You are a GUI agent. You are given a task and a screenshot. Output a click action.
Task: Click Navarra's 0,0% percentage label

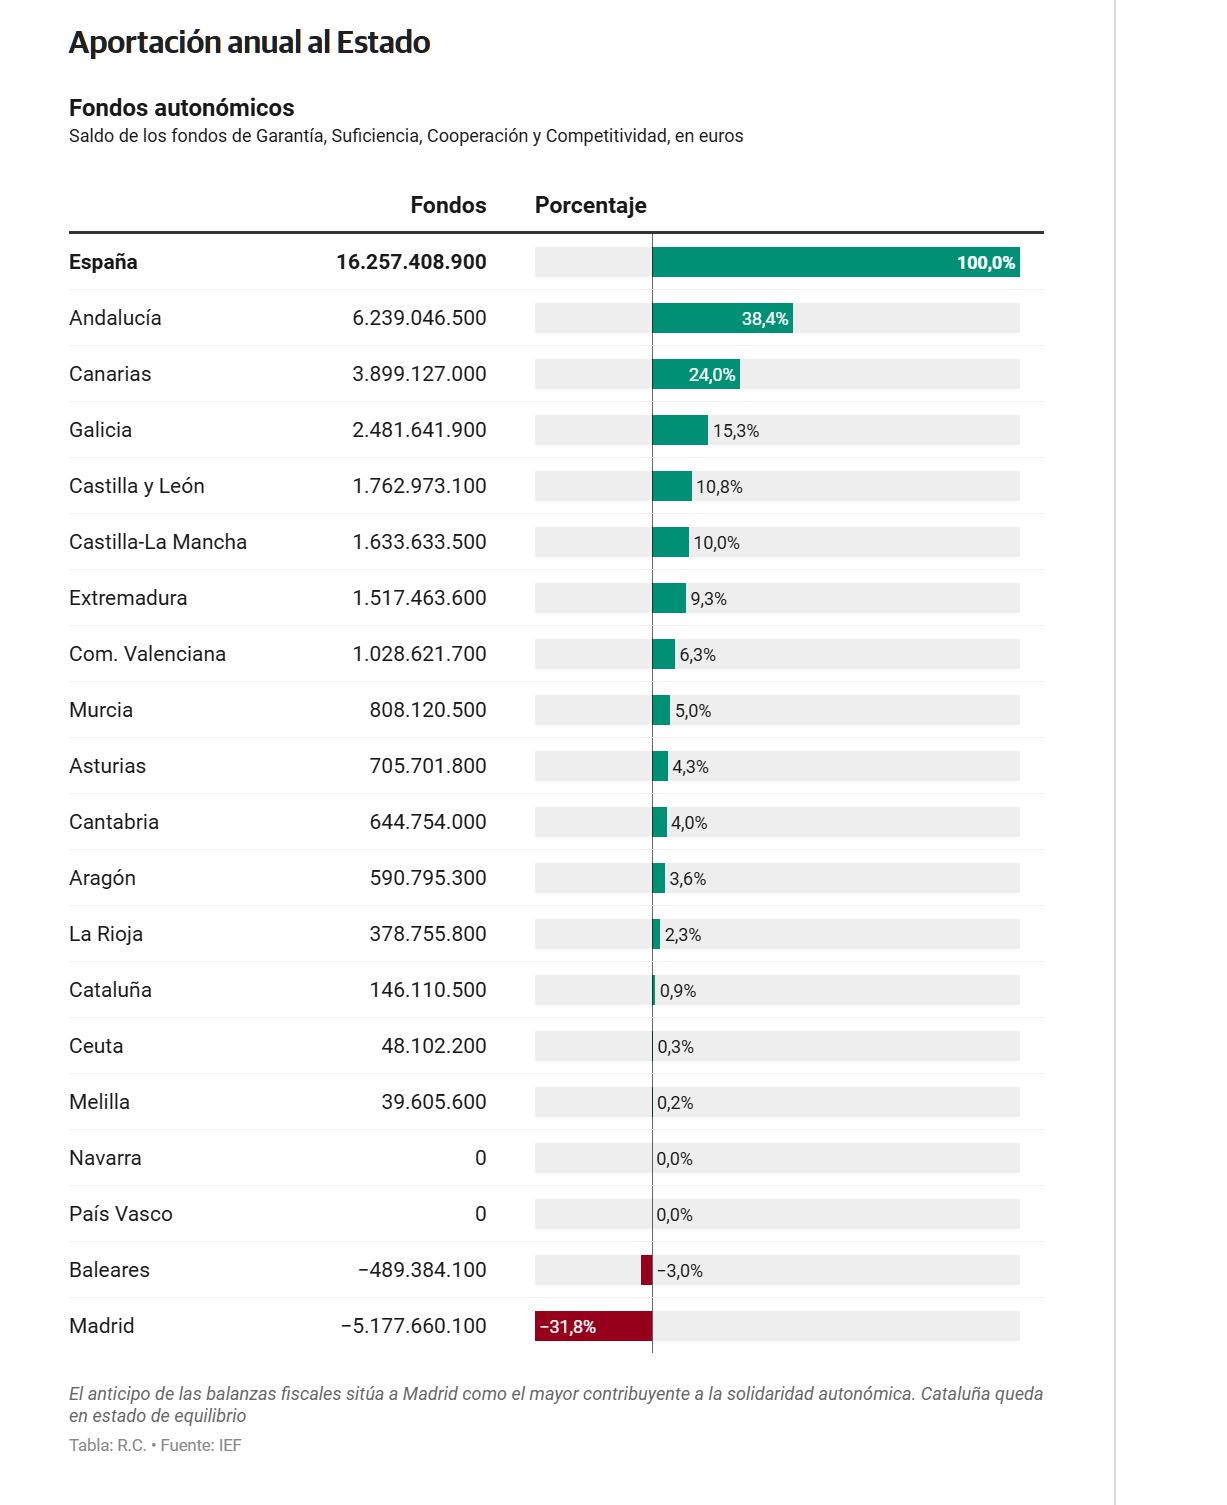(674, 1159)
